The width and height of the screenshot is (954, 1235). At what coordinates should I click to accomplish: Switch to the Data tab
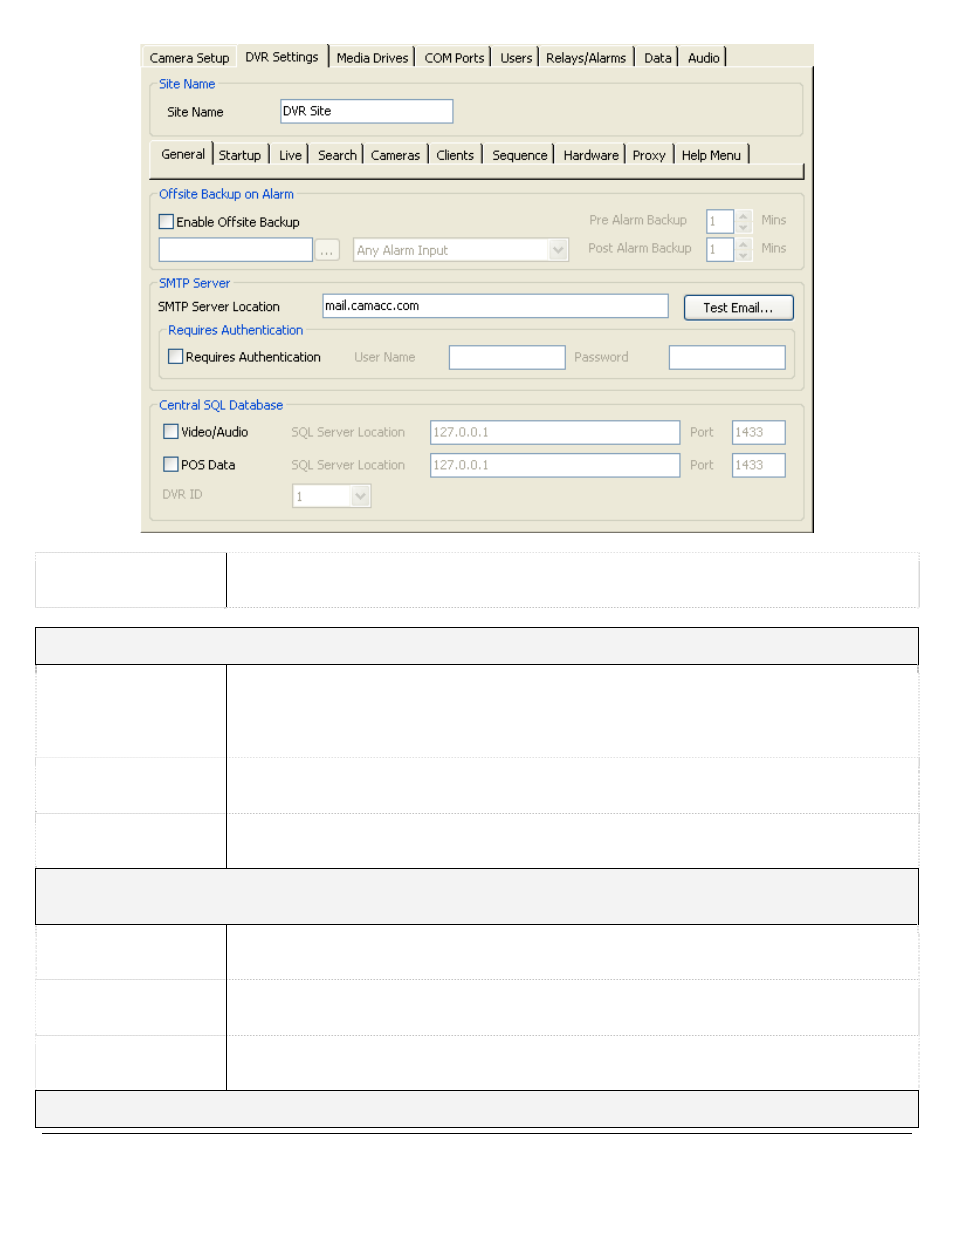pyautogui.click(x=658, y=58)
